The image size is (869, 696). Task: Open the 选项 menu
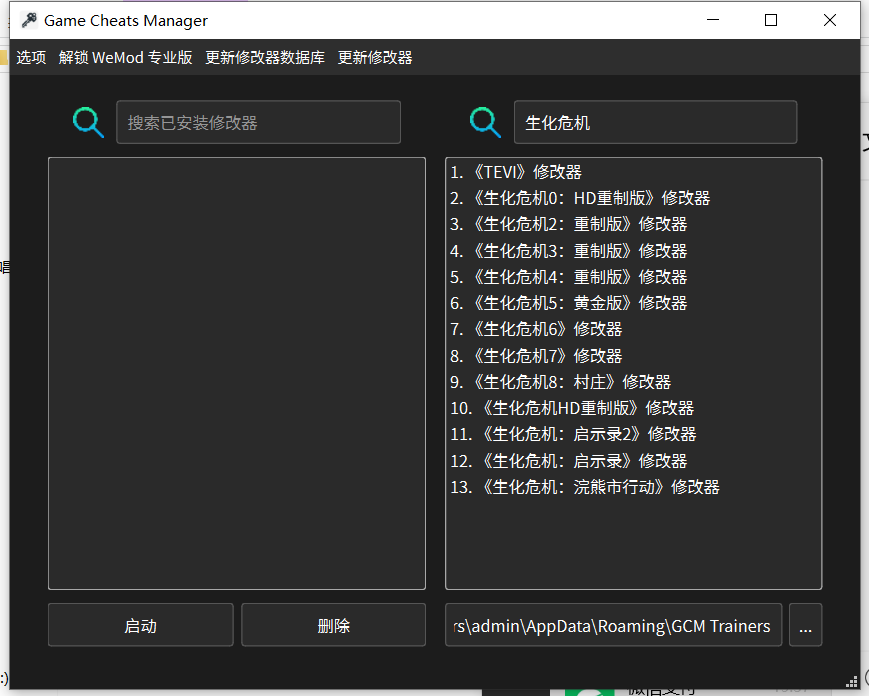(x=31, y=57)
